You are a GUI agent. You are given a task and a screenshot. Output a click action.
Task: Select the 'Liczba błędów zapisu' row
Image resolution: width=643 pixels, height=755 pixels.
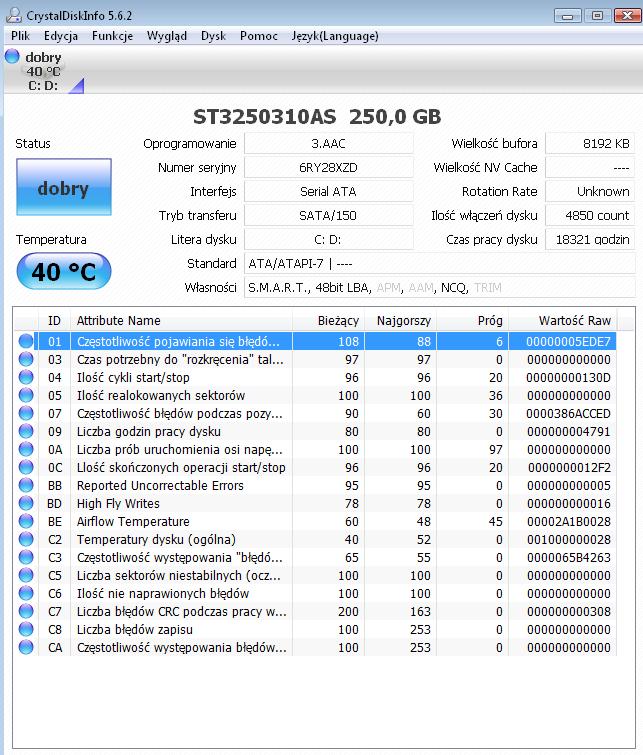pos(315,629)
